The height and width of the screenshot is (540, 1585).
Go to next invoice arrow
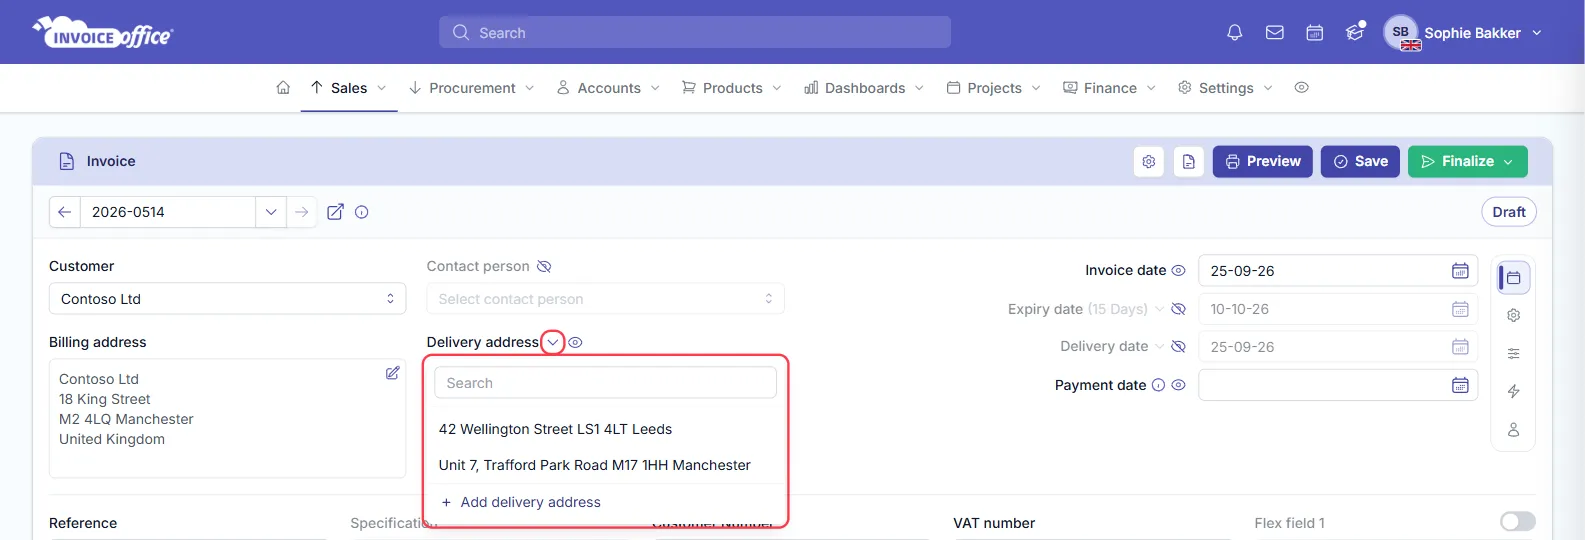coord(301,212)
